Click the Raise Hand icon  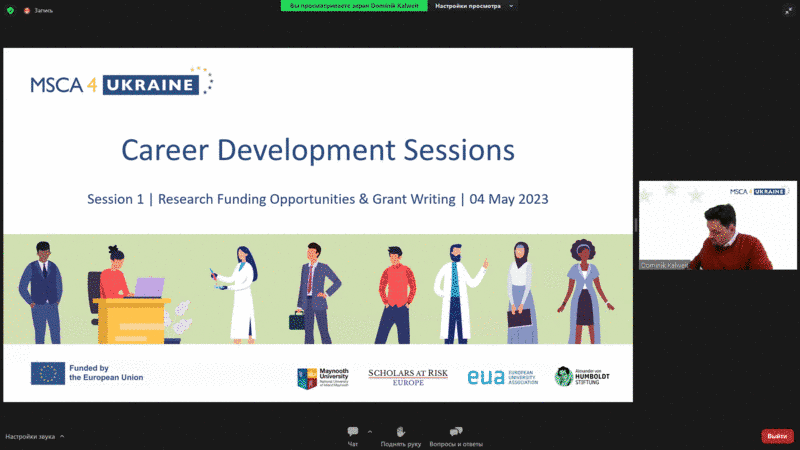400,432
